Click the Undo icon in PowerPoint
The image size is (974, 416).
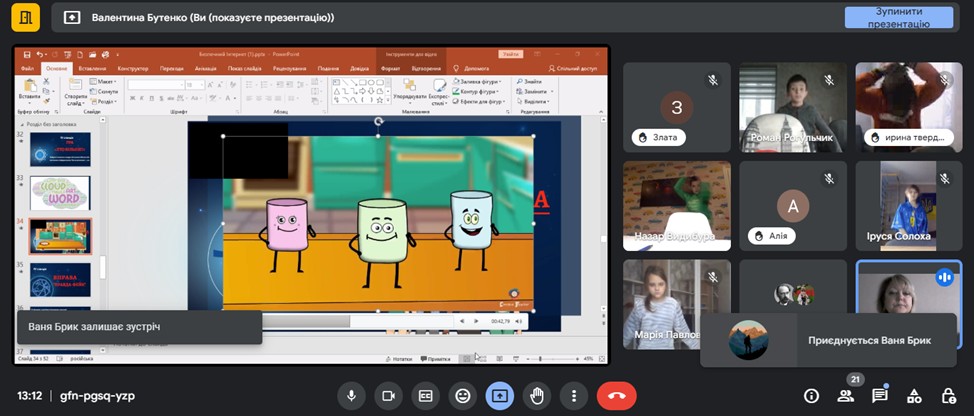39,55
